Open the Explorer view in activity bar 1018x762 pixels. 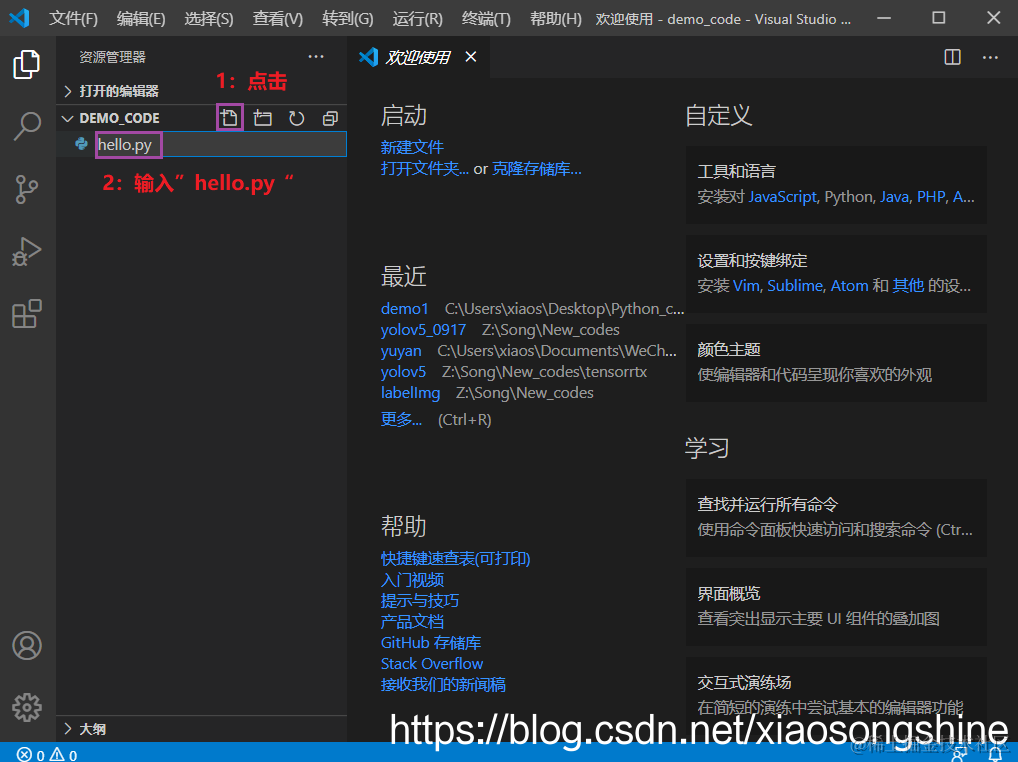click(x=27, y=64)
